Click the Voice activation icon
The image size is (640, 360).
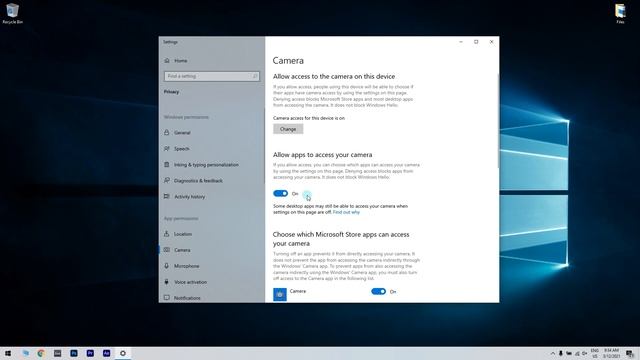pyautogui.click(x=167, y=282)
